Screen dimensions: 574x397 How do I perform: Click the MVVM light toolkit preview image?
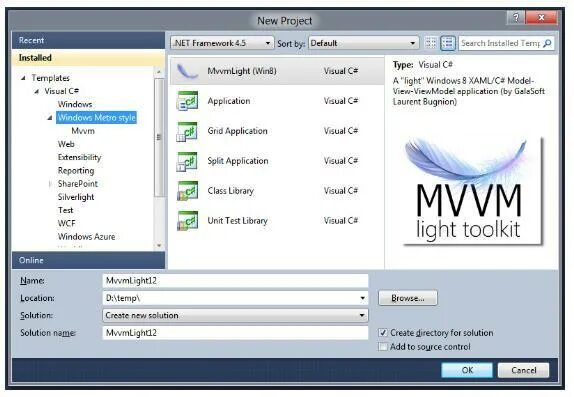pyautogui.click(x=472, y=190)
